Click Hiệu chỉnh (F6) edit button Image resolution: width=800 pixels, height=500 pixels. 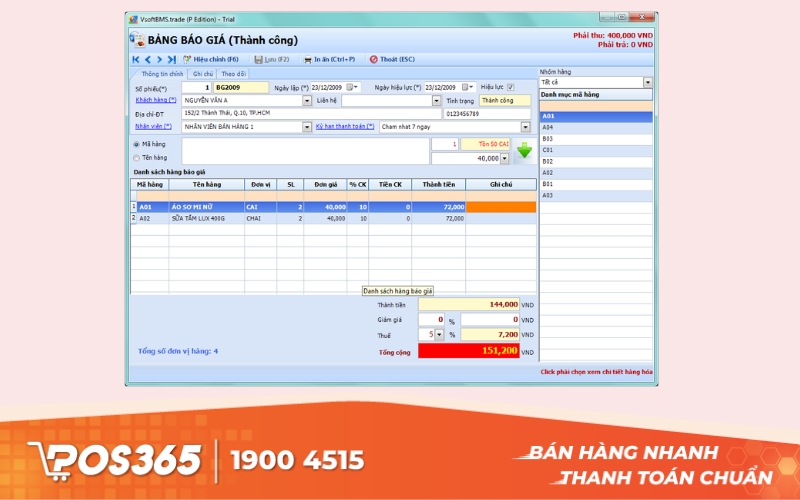(211, 60)
